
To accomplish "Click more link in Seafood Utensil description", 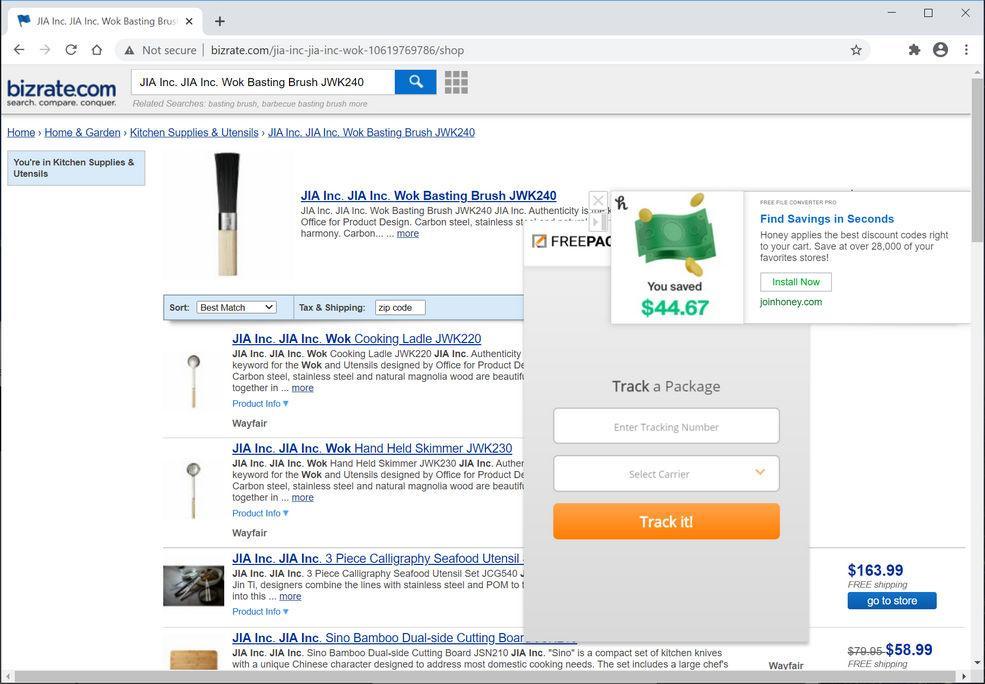I will (290, 597).
